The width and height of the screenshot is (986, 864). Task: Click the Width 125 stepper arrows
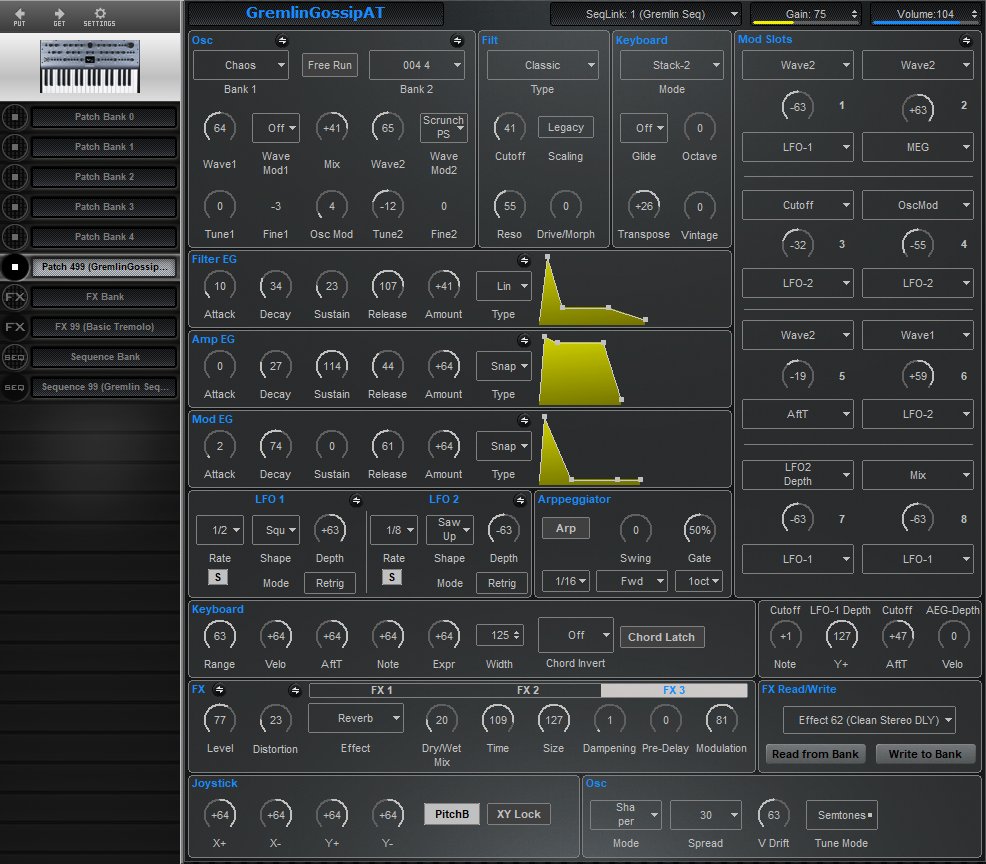[x=517, y=636]
